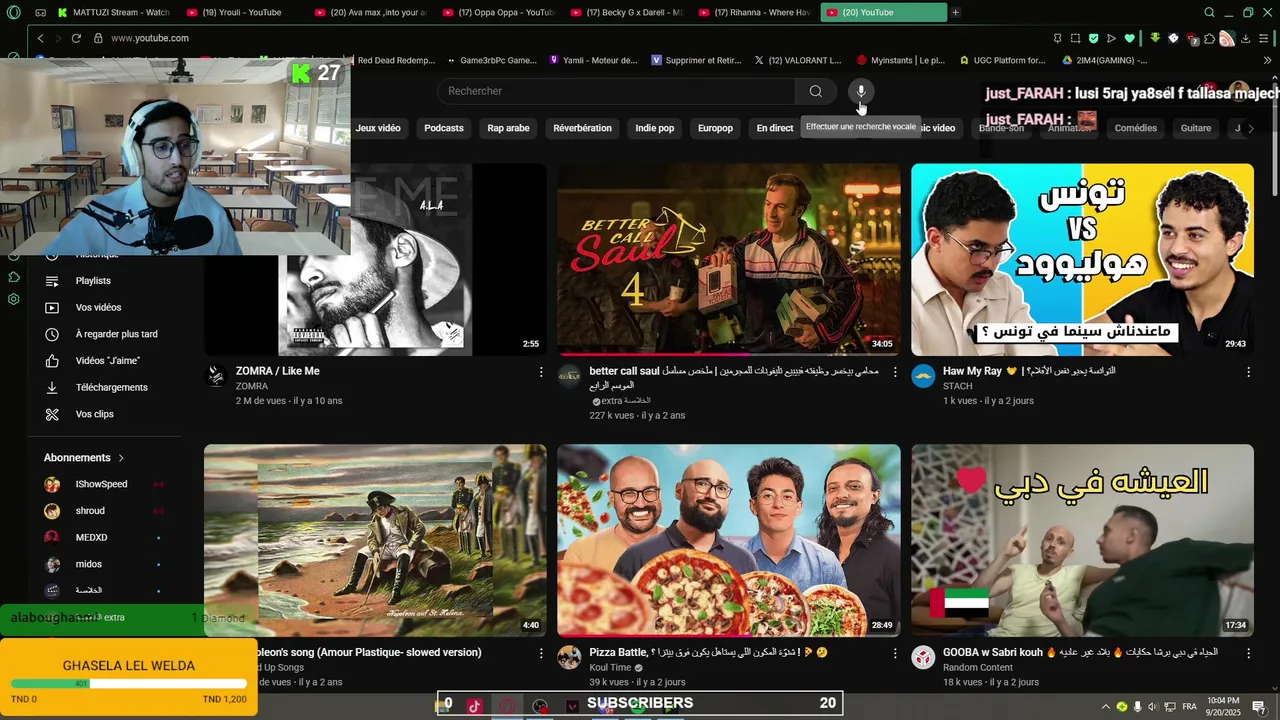Go back with the browser back arrow
The height and width of the screenshot is (720, 1280).
coord(41,38)
